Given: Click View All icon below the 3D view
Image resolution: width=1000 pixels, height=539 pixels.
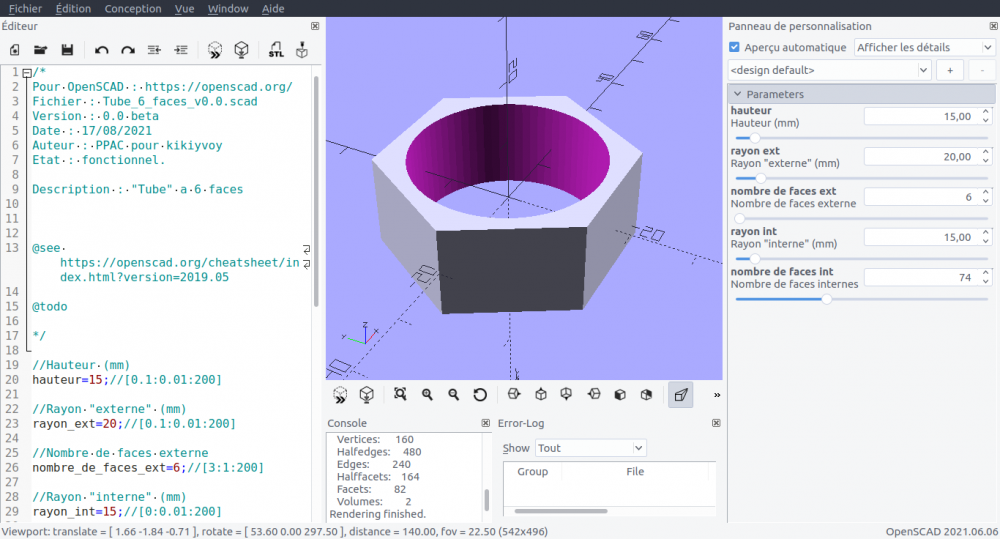Looking at the screenshot, I should [399, 394].
